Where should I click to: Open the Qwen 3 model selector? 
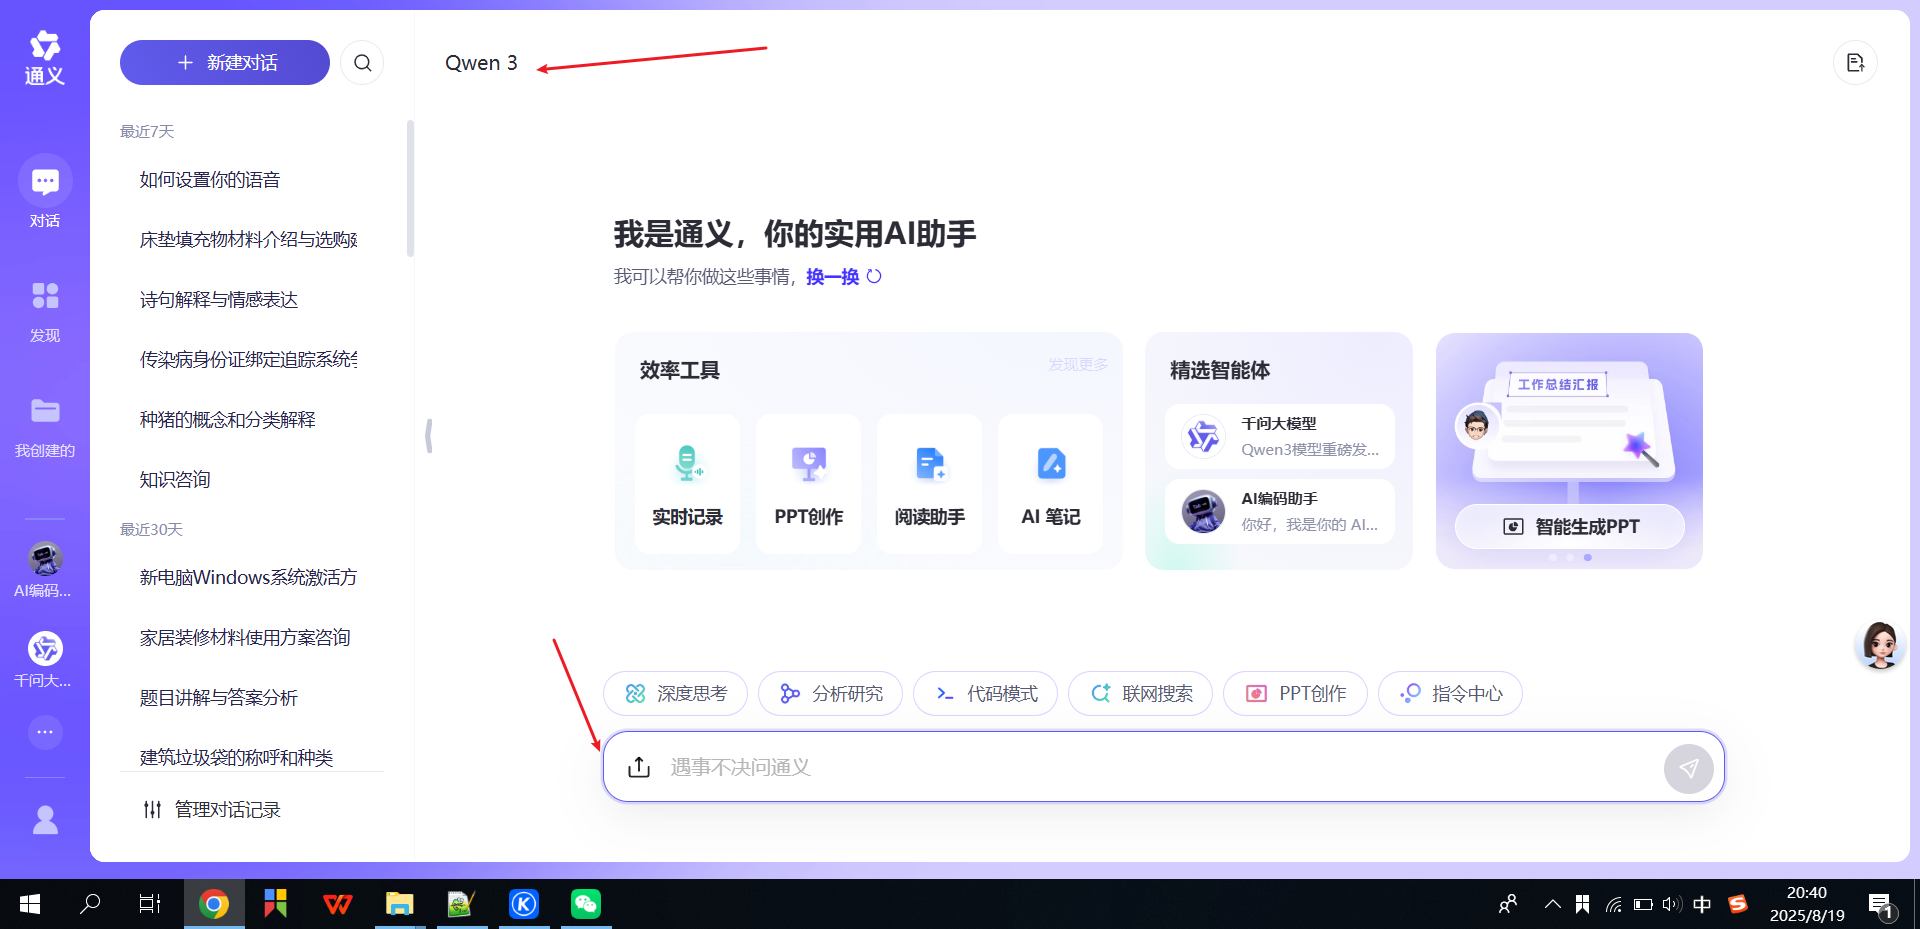click(481, 63)
